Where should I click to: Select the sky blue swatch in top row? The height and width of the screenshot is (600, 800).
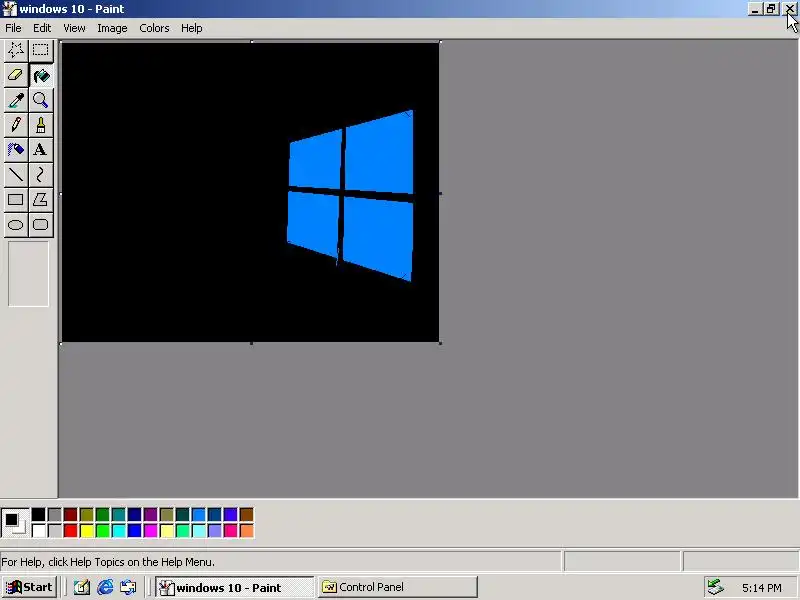[x=198, y=514]
